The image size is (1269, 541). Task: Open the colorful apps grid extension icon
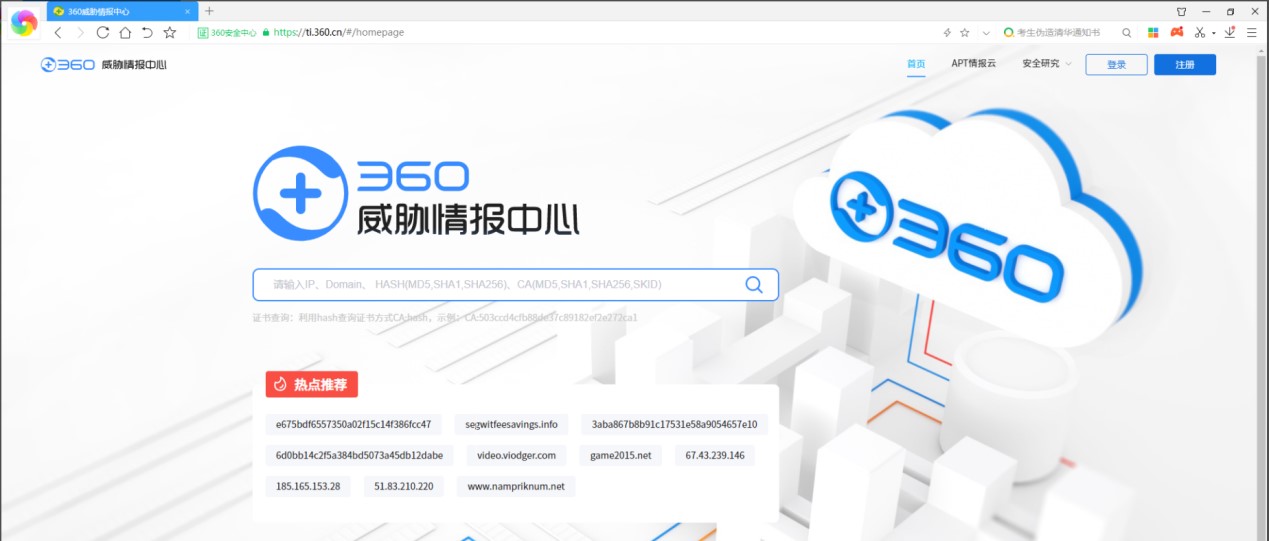[1153, 32]
